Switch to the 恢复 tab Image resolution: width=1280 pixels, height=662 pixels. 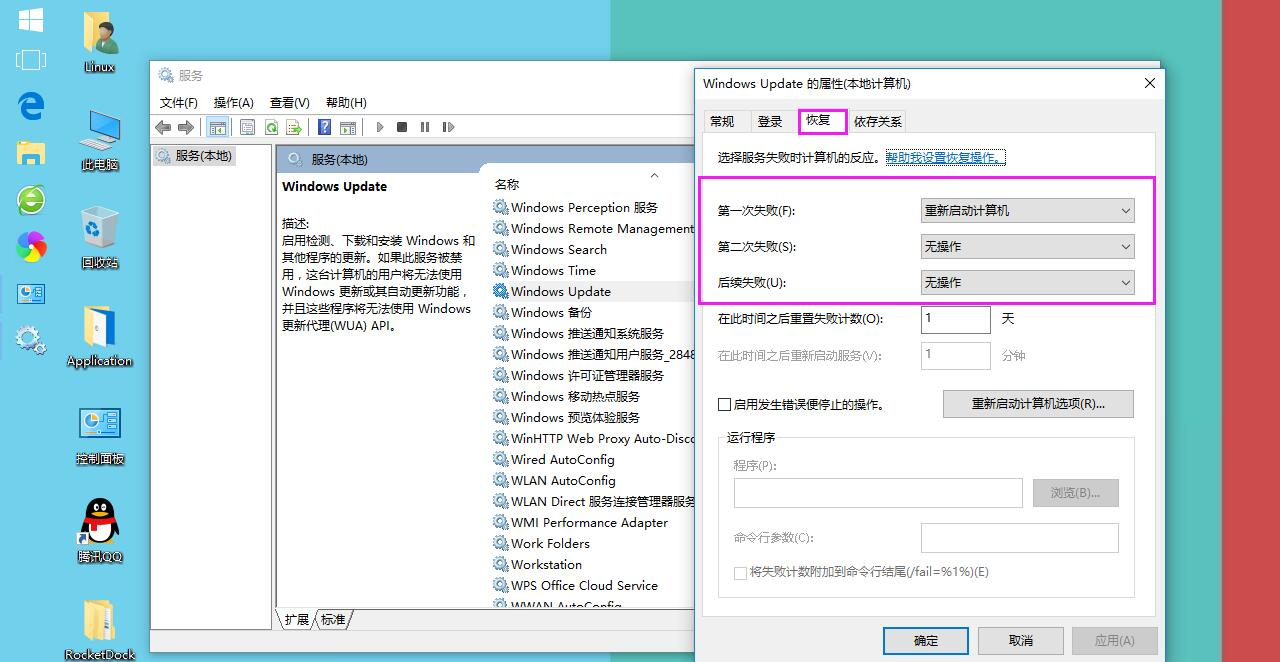[818, 120]
